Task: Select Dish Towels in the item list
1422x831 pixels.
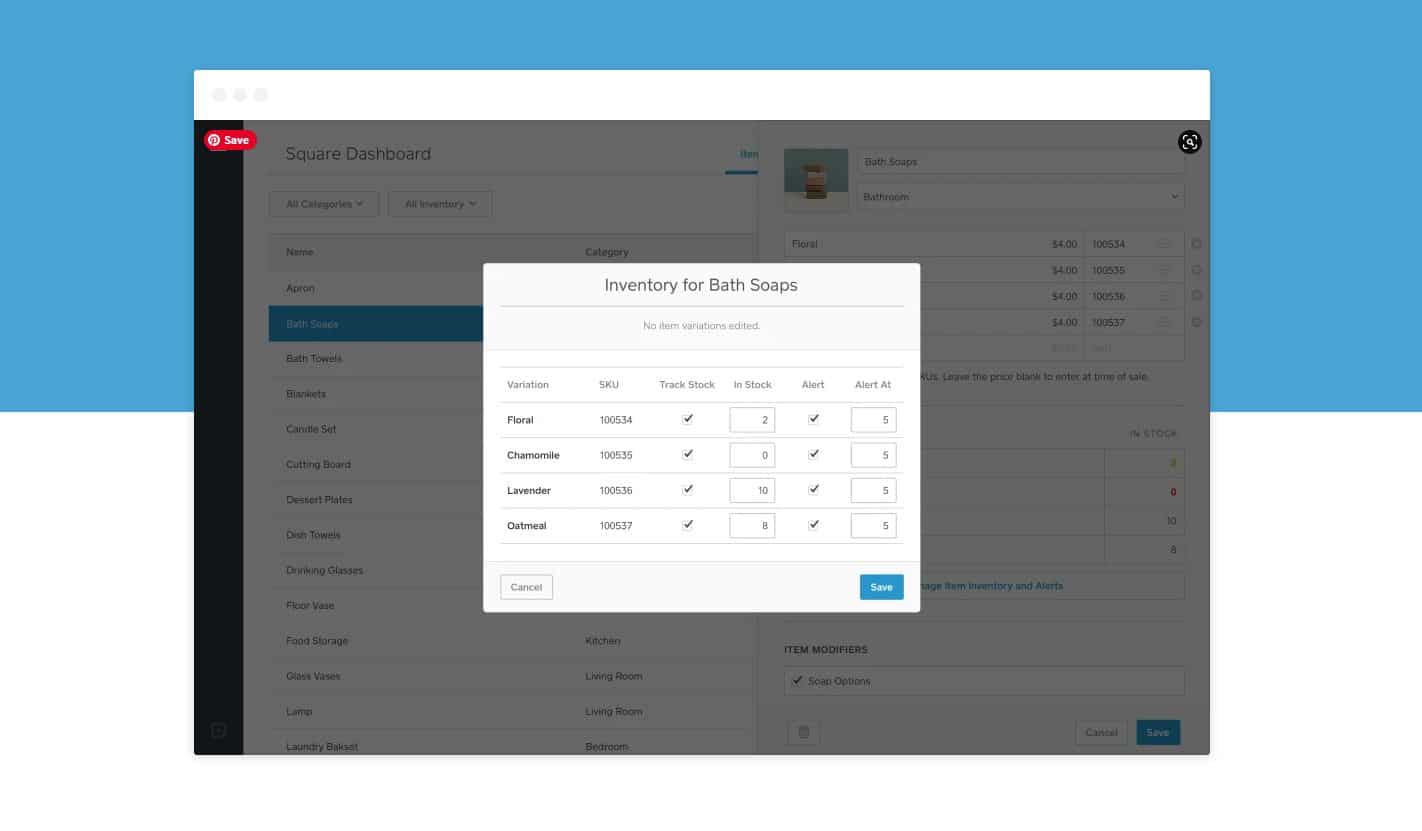Action: click(x=376, y=535)
